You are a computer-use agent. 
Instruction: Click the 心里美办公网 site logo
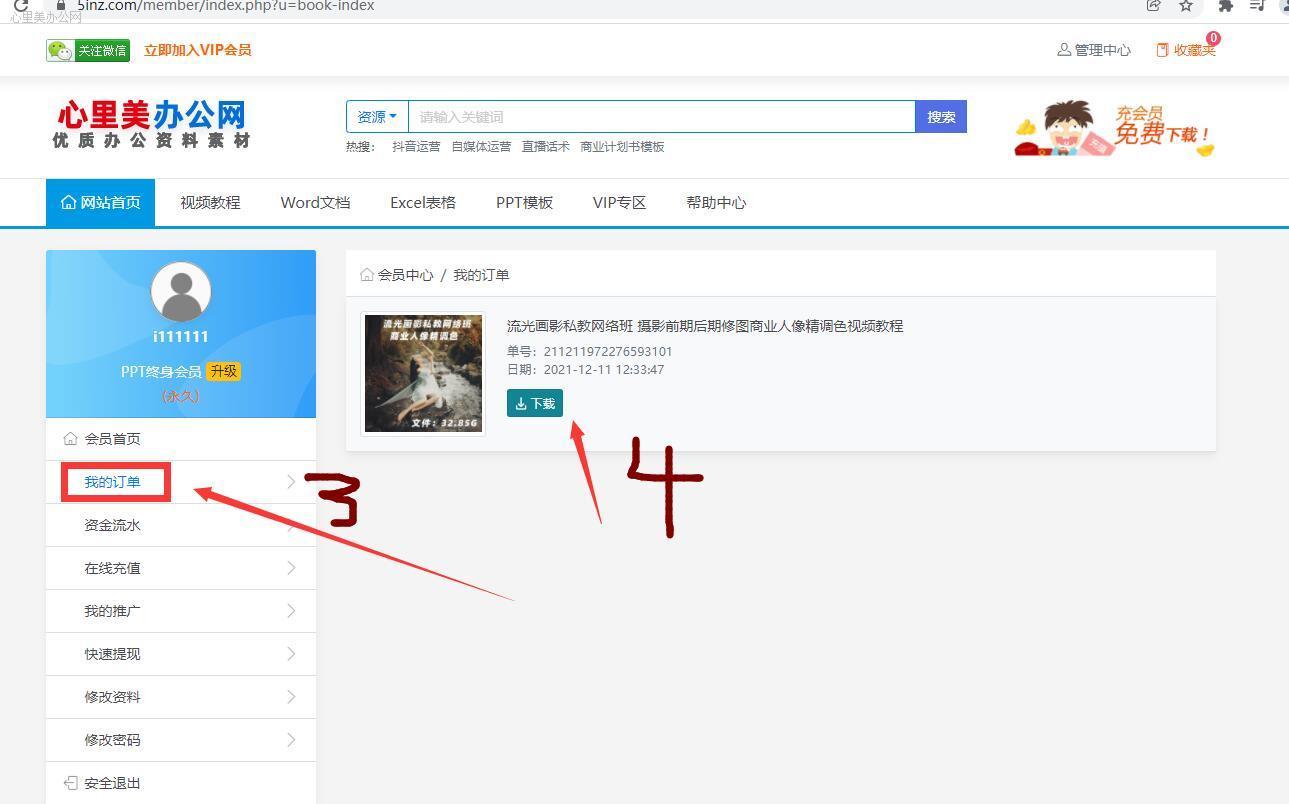tap(151, 125)
